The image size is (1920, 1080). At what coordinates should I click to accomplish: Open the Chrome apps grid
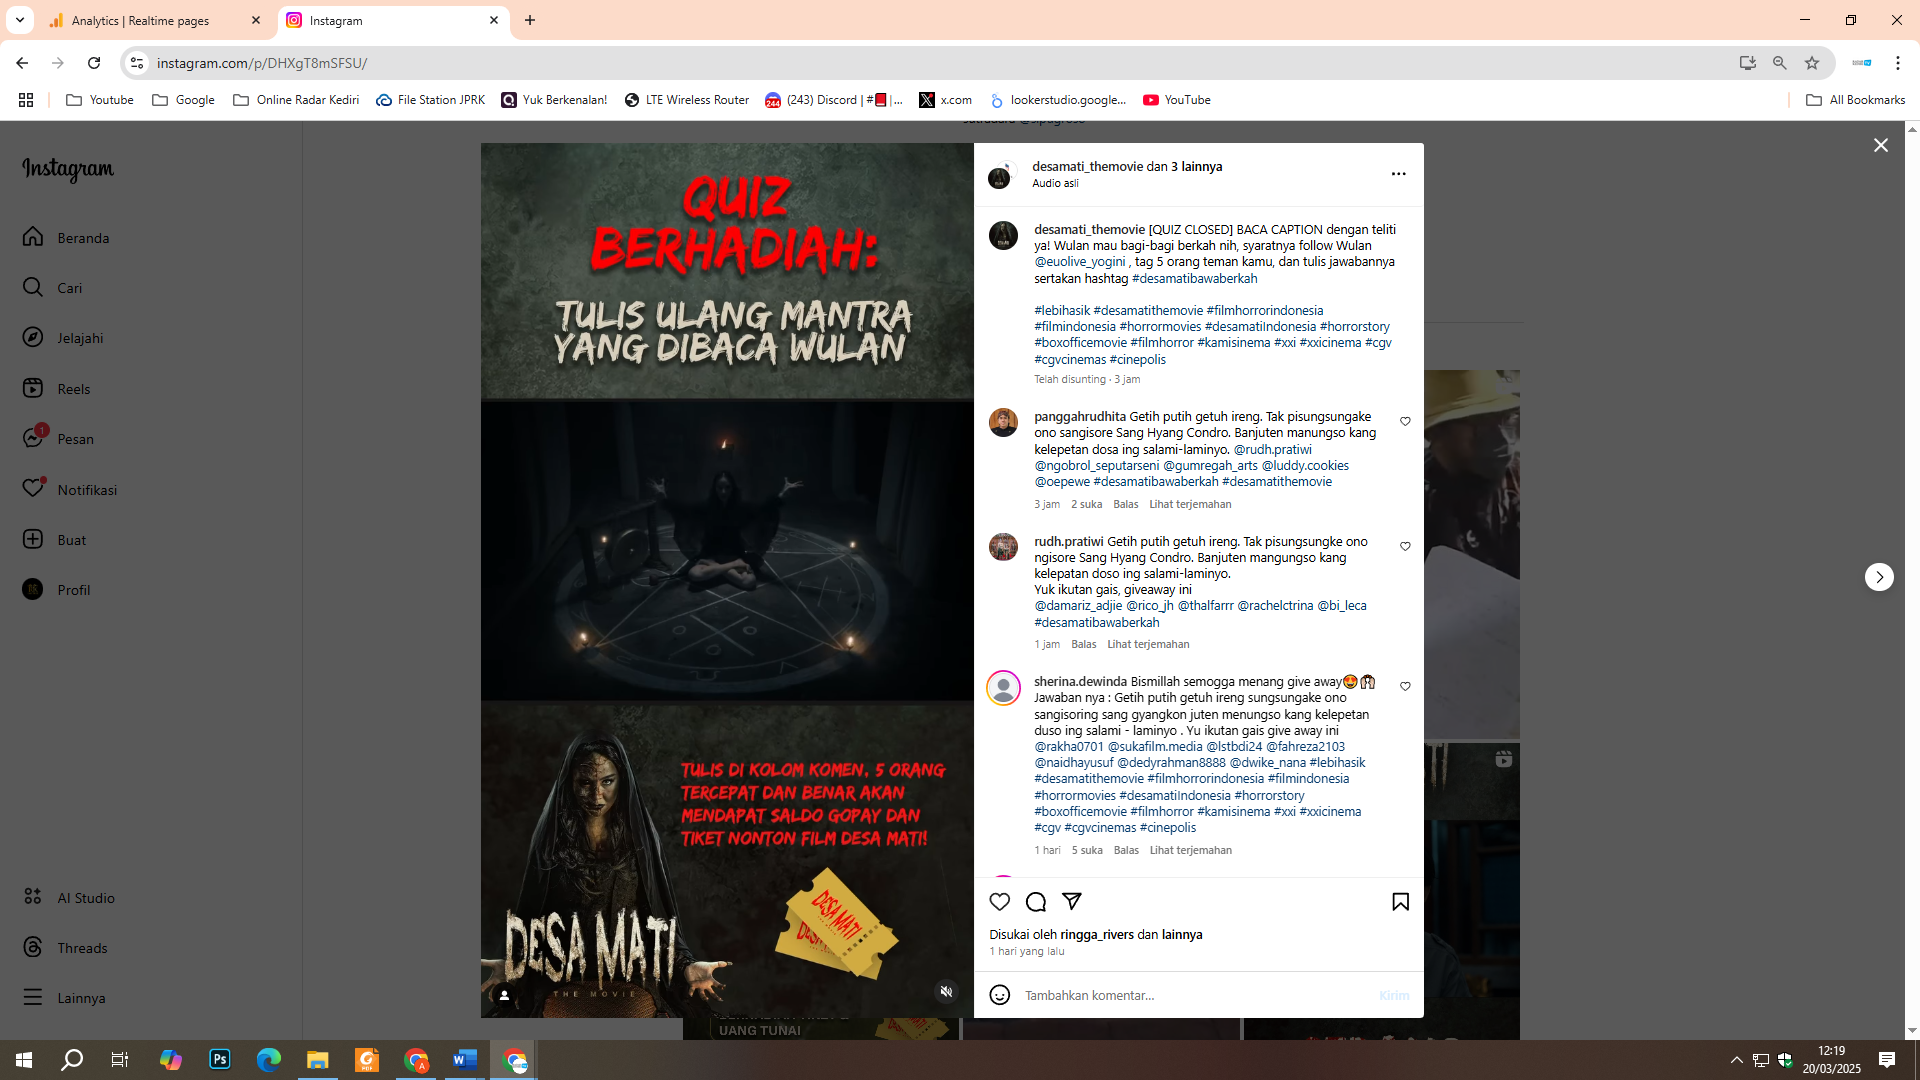[x=26, y=100]
